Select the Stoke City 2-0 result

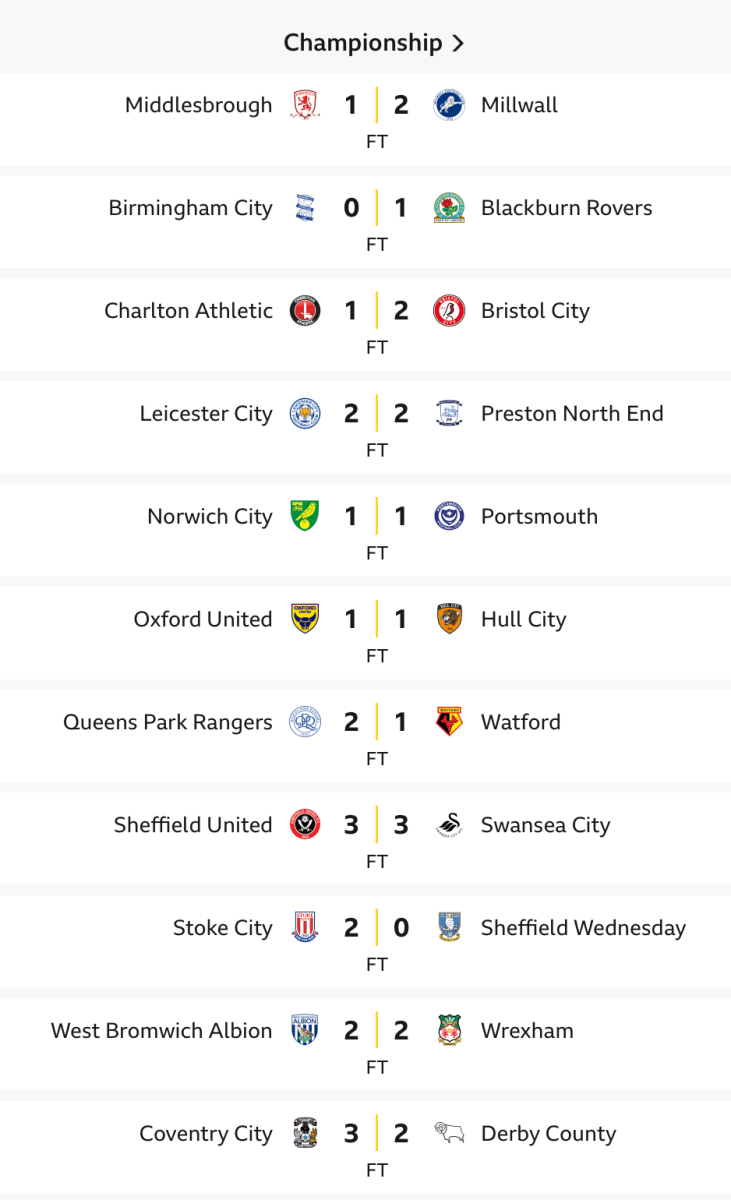[x=376, y=928]
